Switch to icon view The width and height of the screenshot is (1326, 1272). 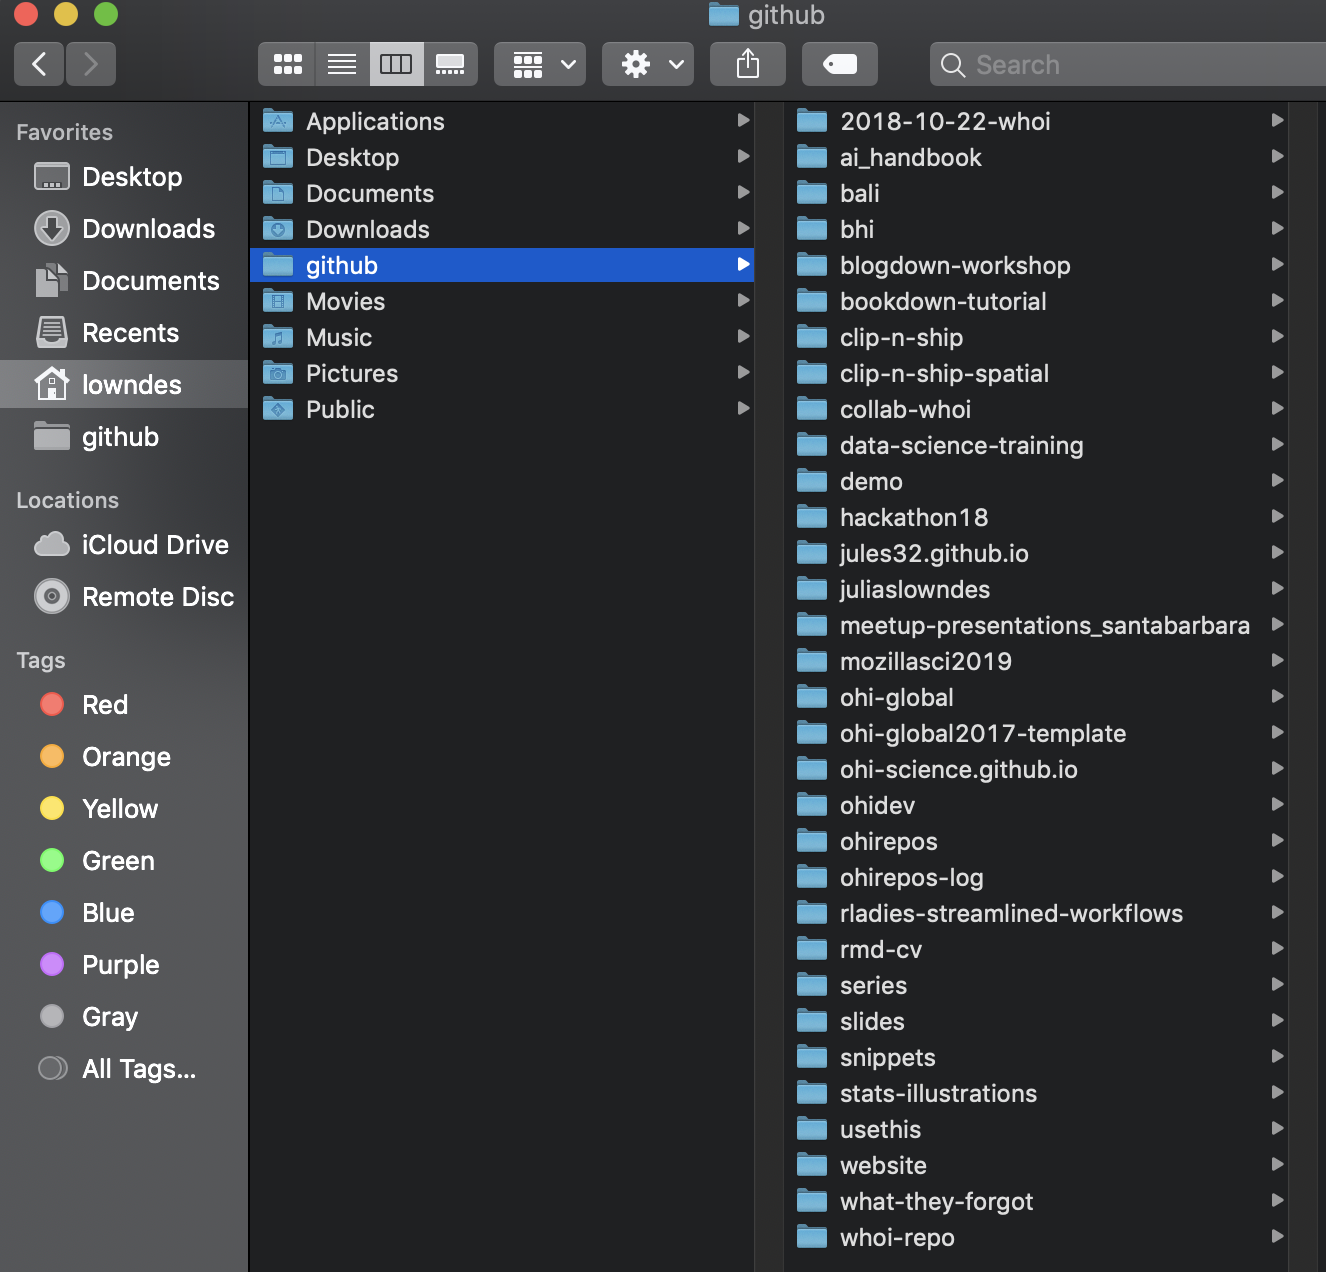tap(287, 65)
